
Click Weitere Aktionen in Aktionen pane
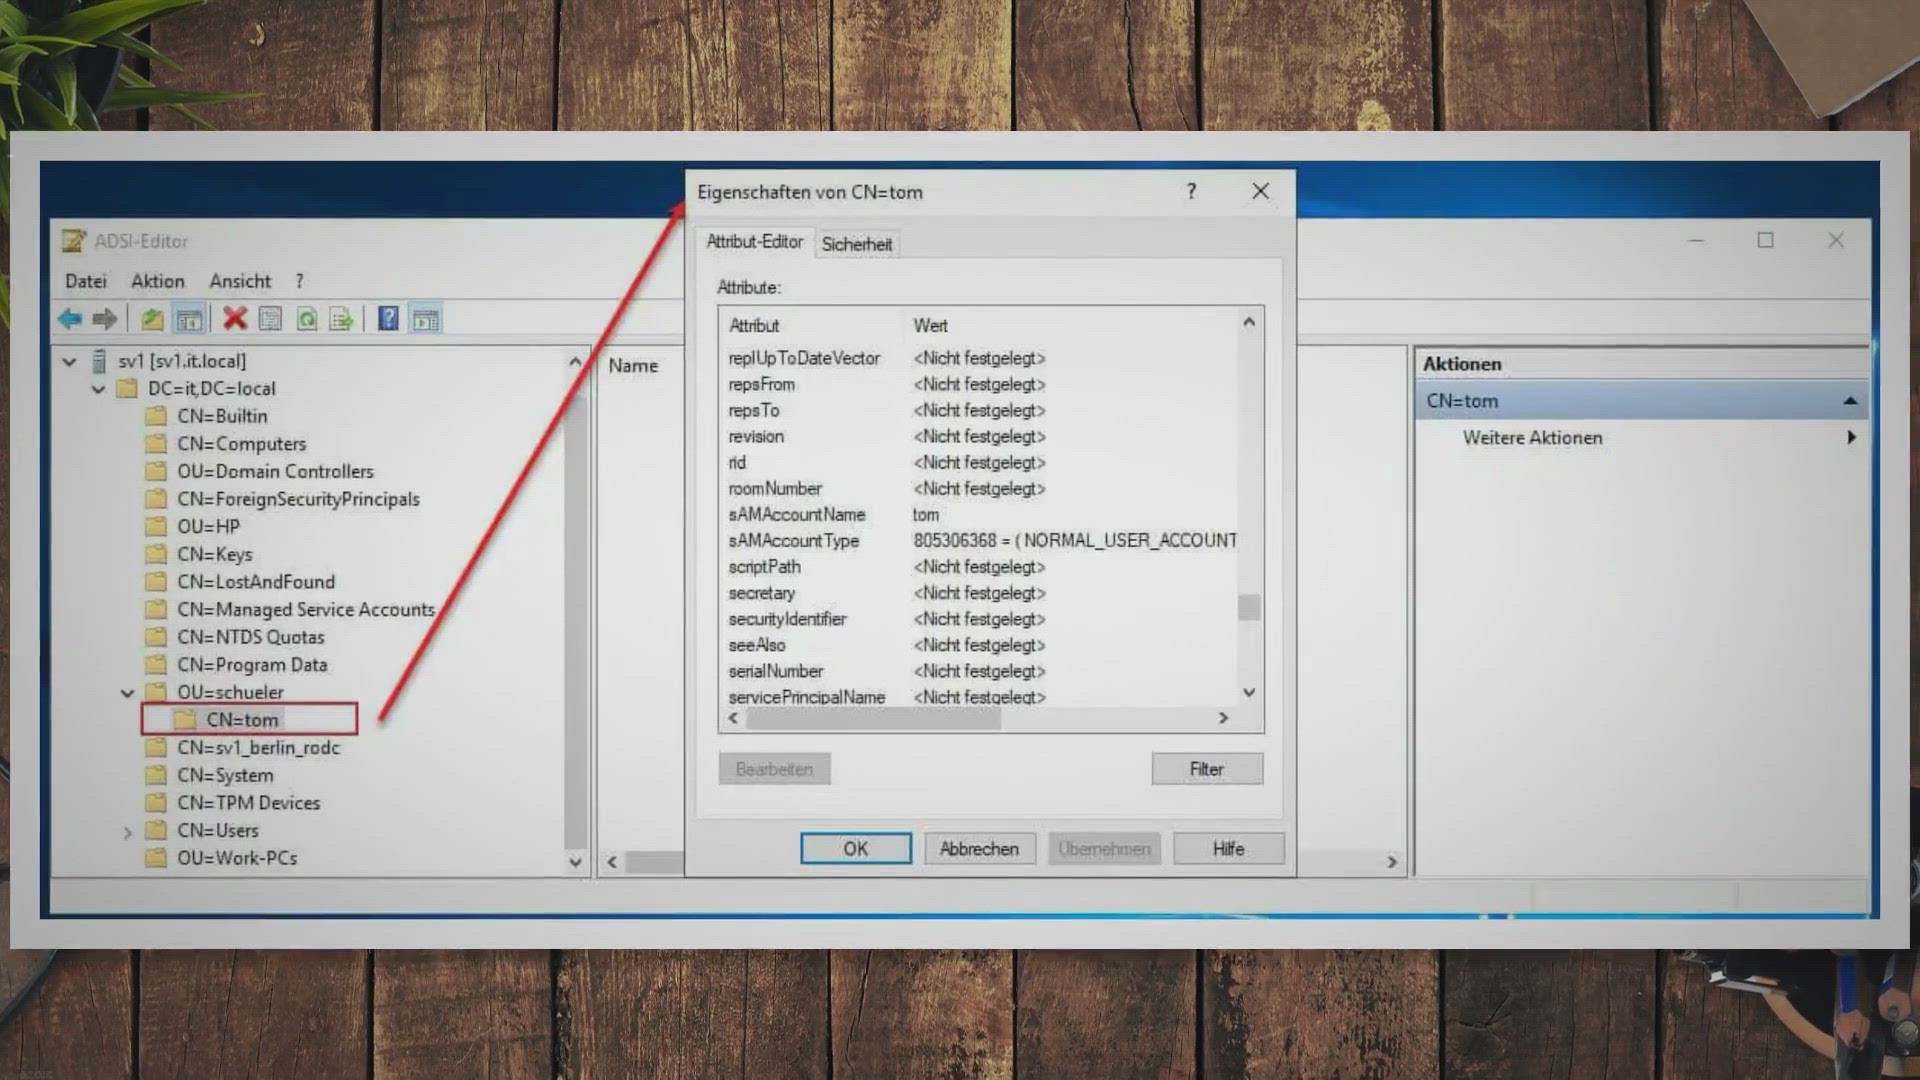tap(1532, 438)
